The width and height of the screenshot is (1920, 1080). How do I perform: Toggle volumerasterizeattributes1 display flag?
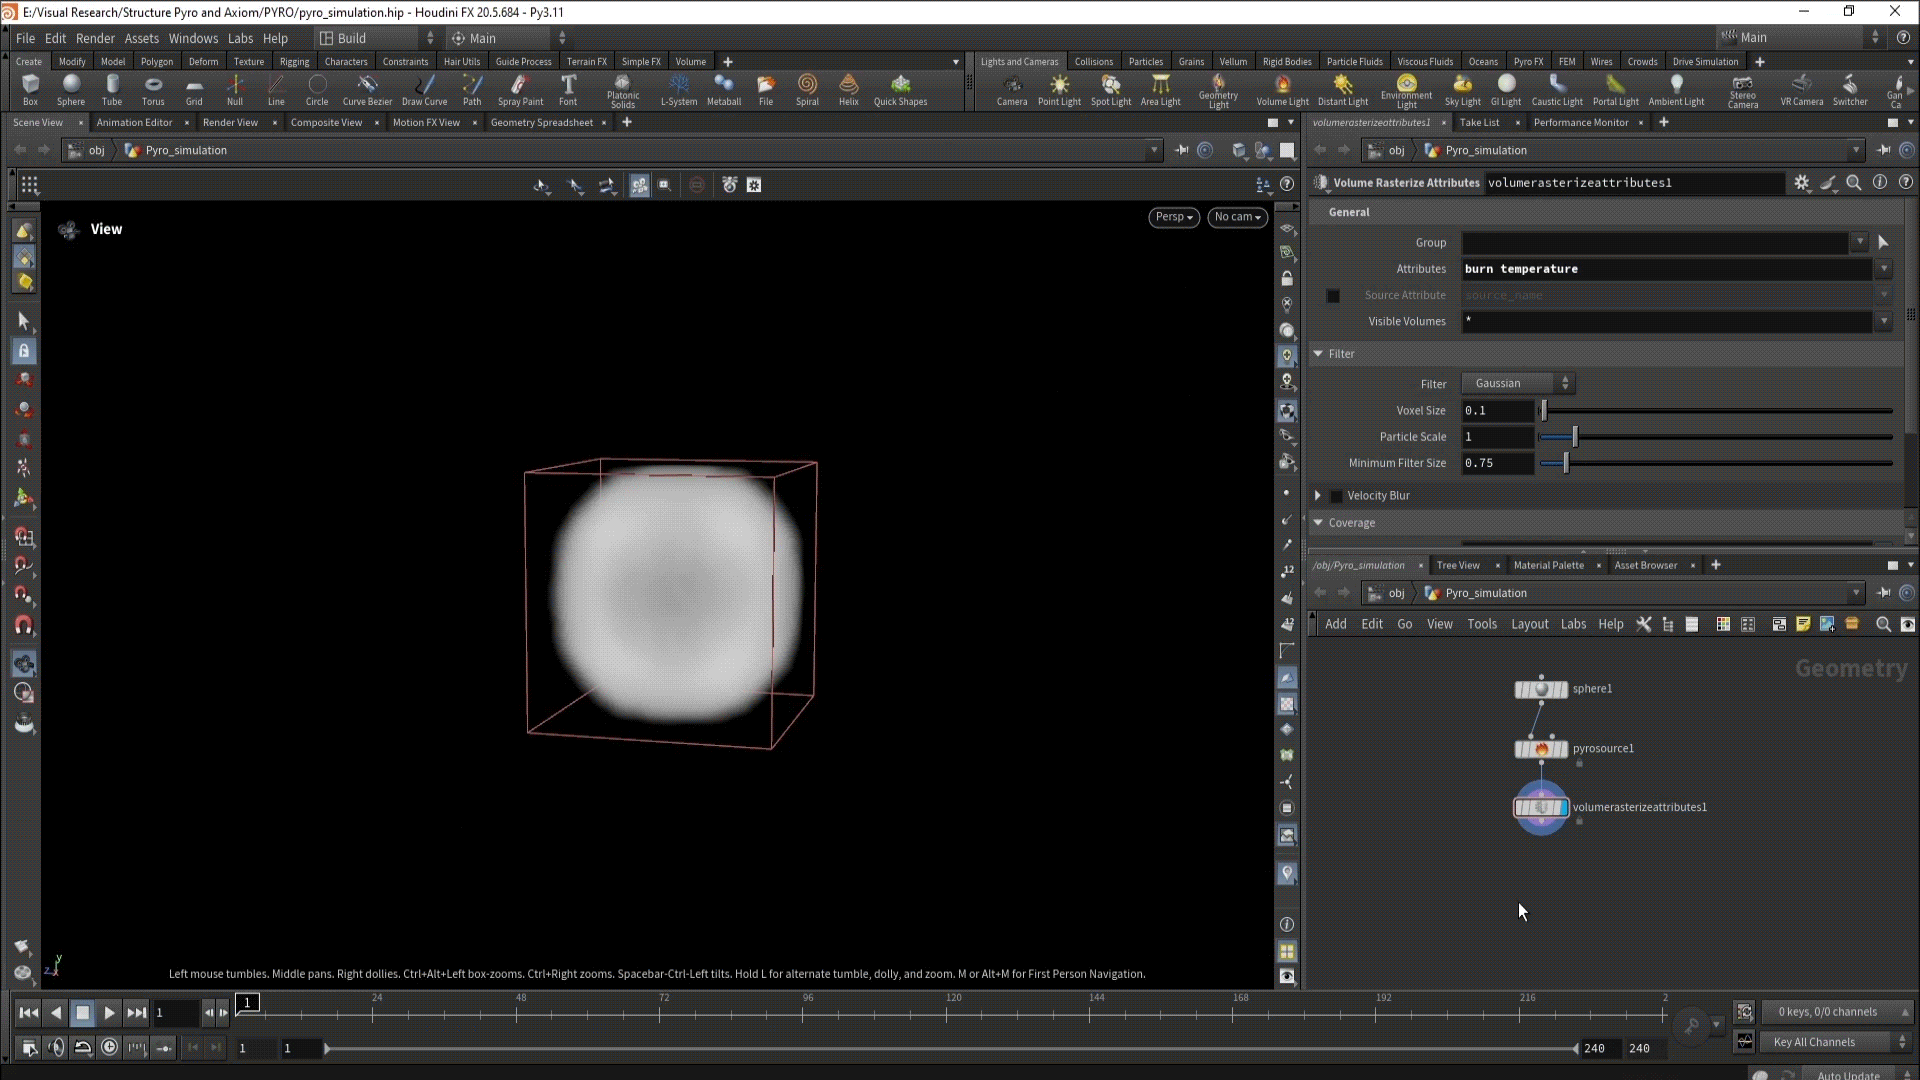pos(1563,807)
